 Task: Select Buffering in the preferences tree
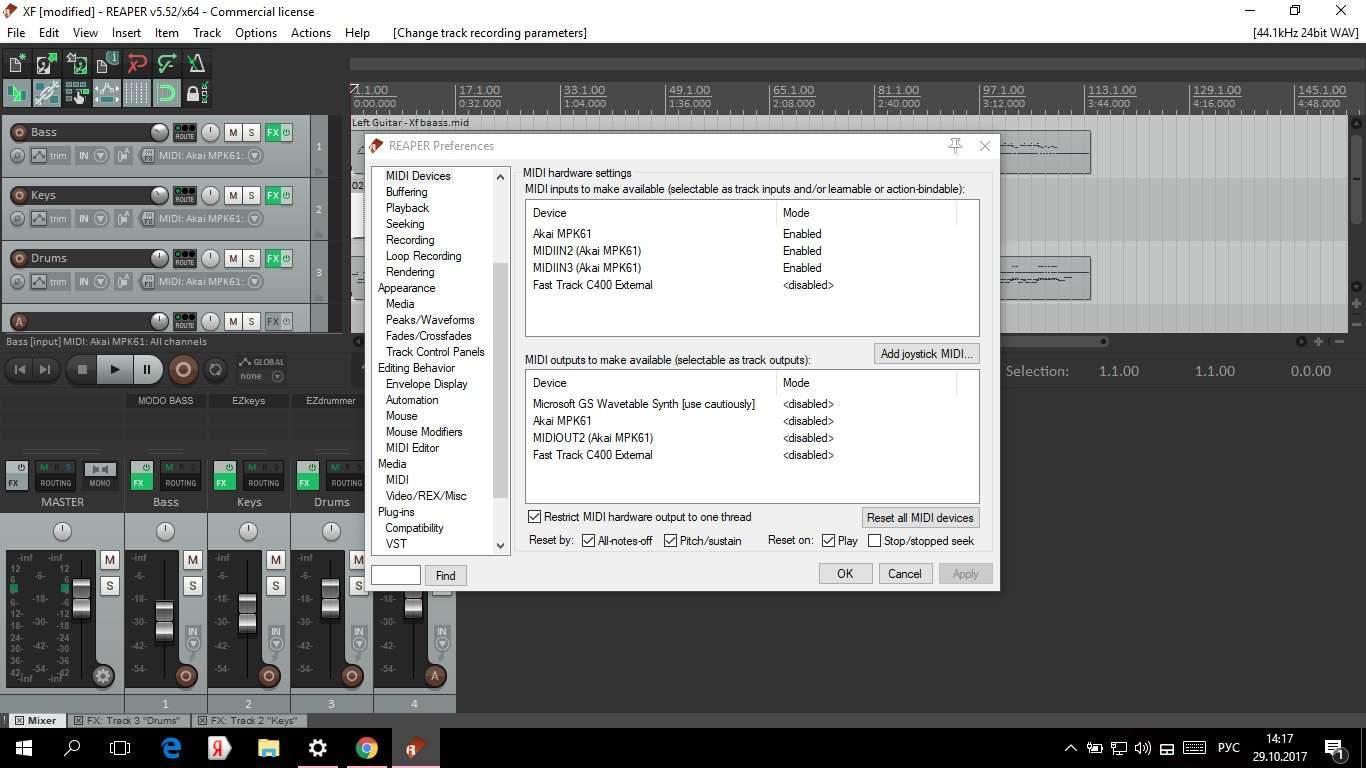(x=406, y=192)
